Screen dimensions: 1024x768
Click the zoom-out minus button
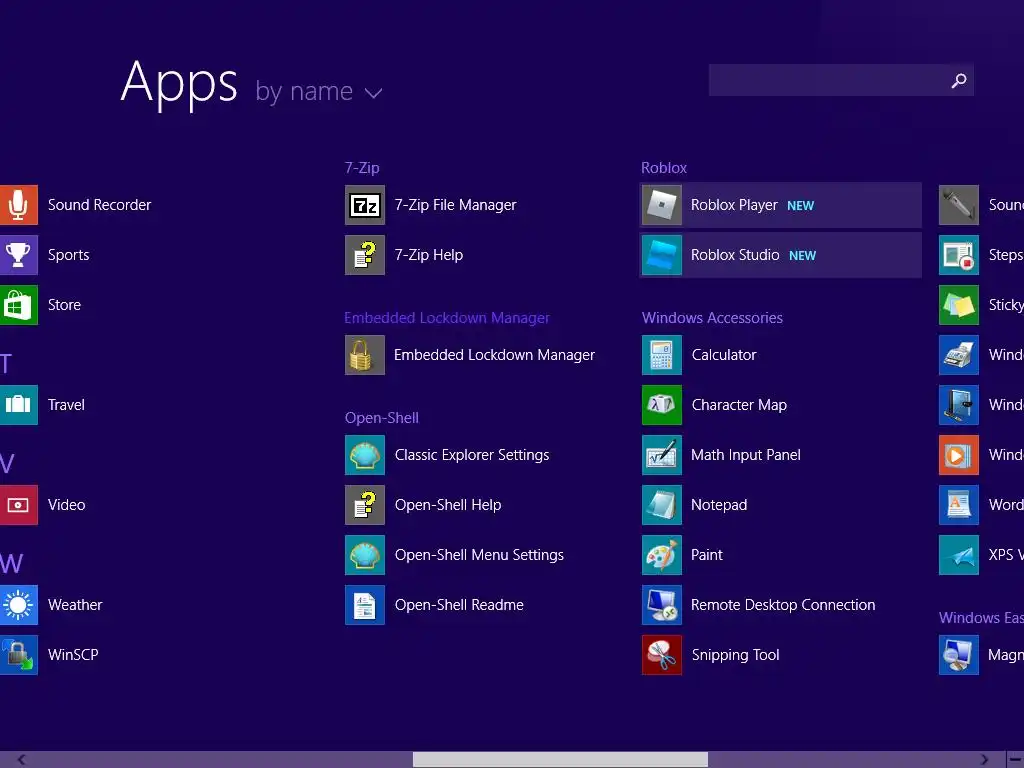1016,760
